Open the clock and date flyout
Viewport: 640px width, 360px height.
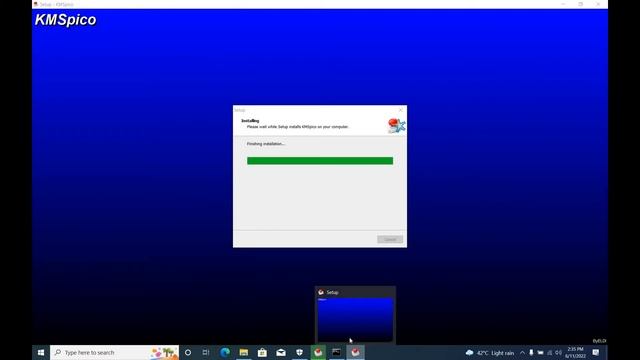coord(576,353)
